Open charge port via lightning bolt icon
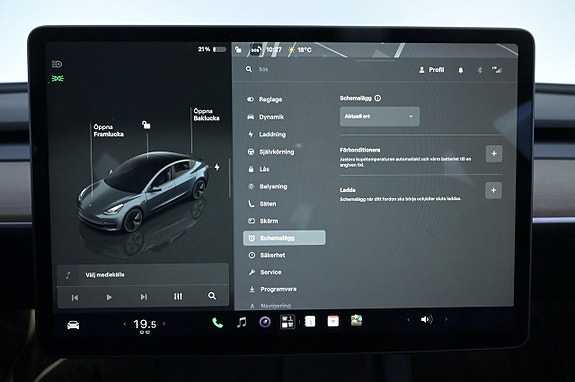The width and height of the screenshot is (575, 382). (217, 167)
